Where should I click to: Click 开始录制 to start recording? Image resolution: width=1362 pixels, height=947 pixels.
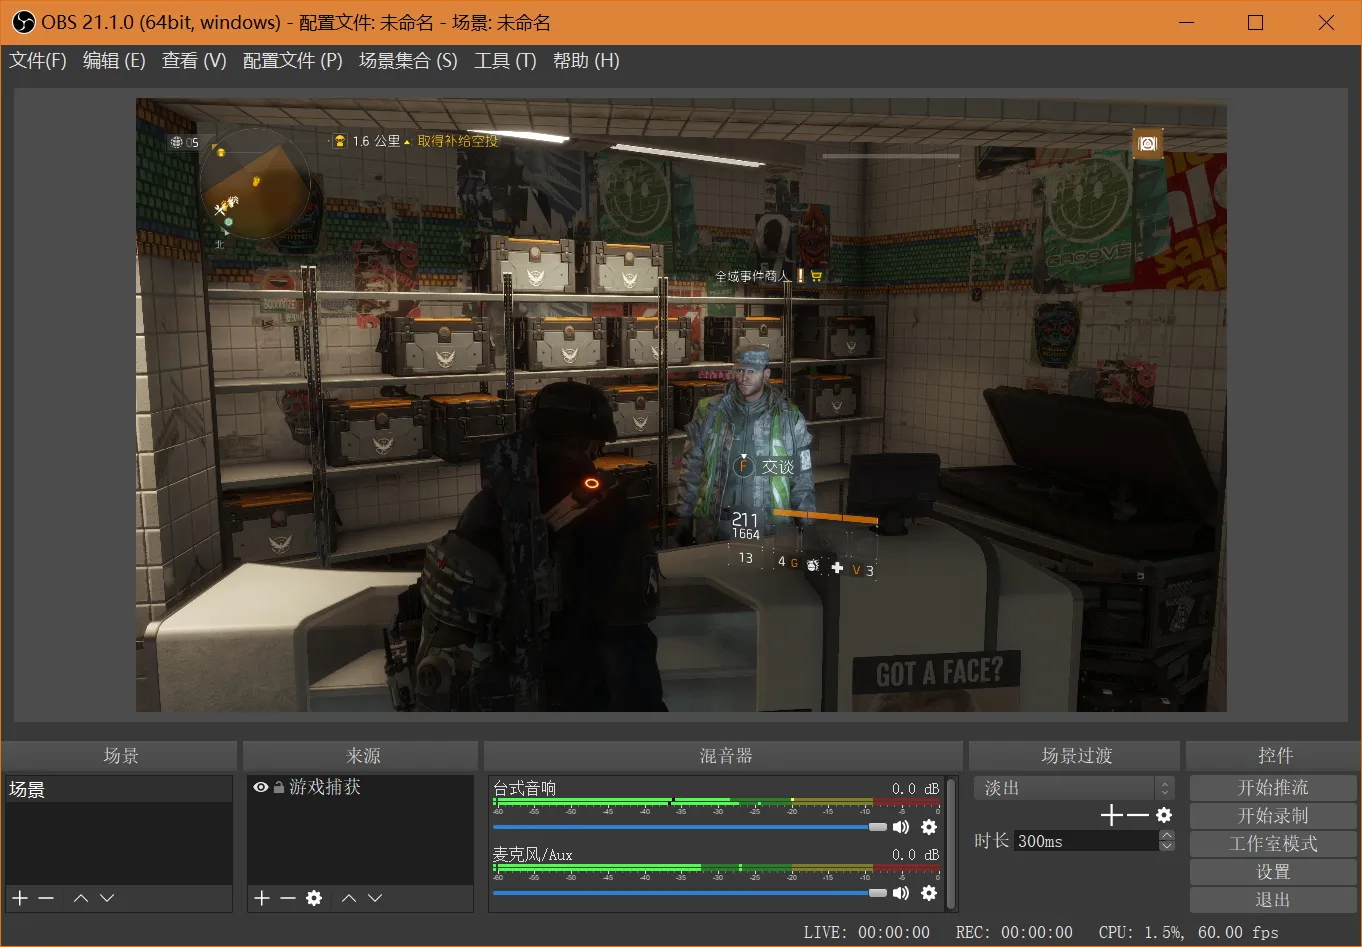pyautogui.click(x=1273, y=816)
